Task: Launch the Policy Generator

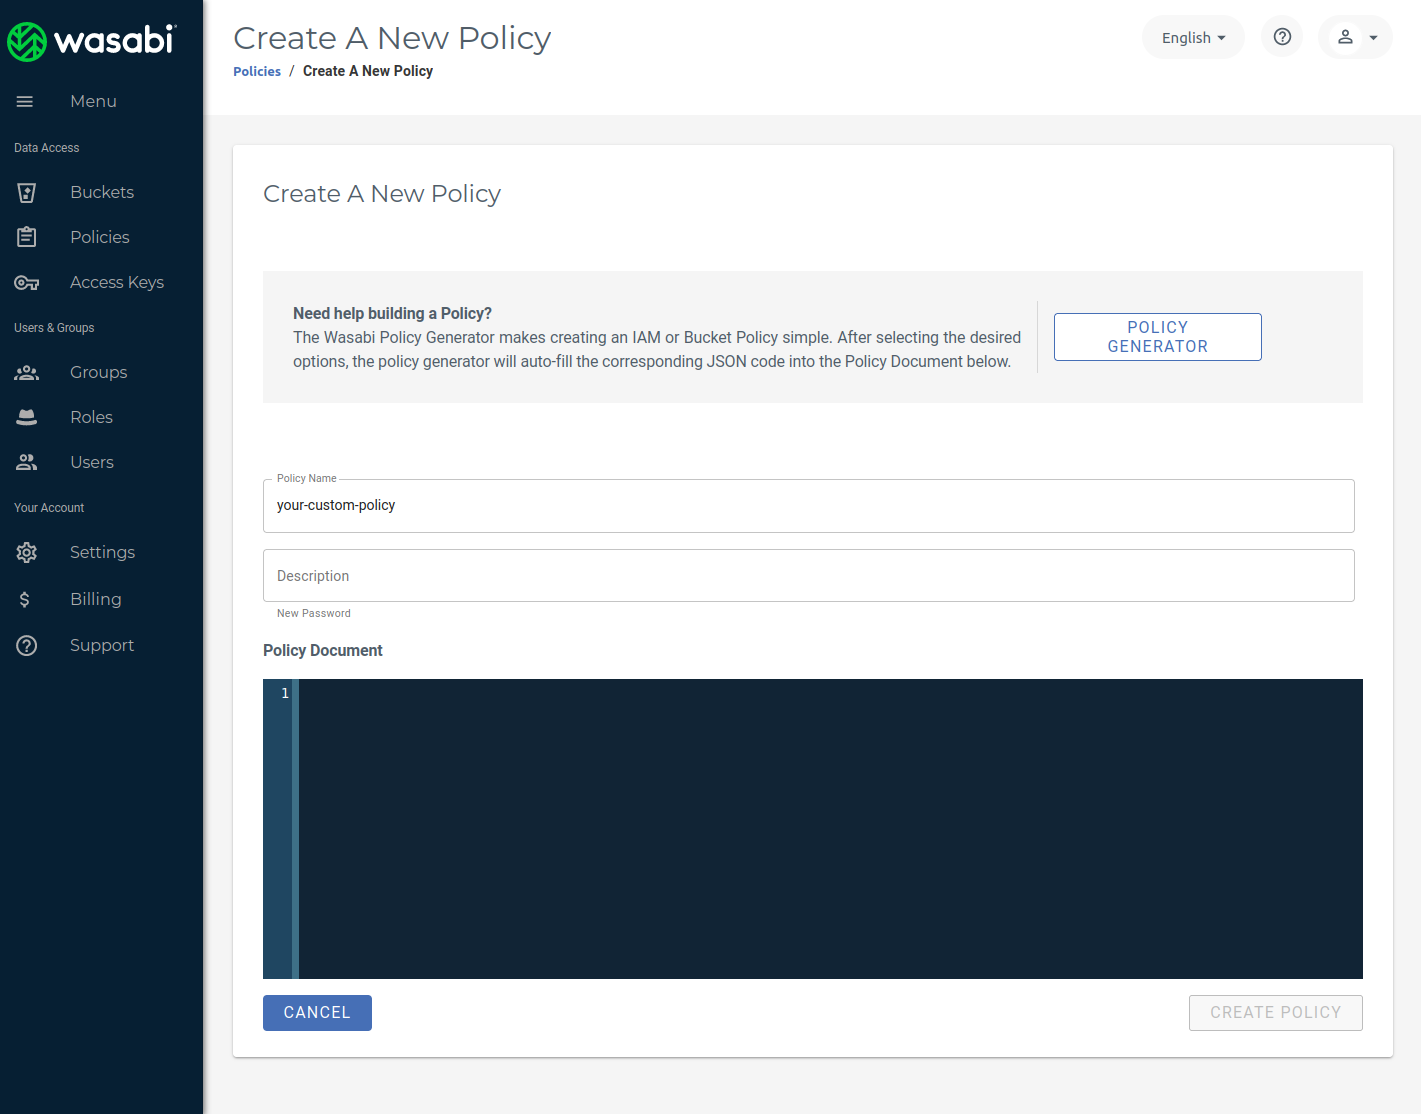Action: tap(1157, 337)
